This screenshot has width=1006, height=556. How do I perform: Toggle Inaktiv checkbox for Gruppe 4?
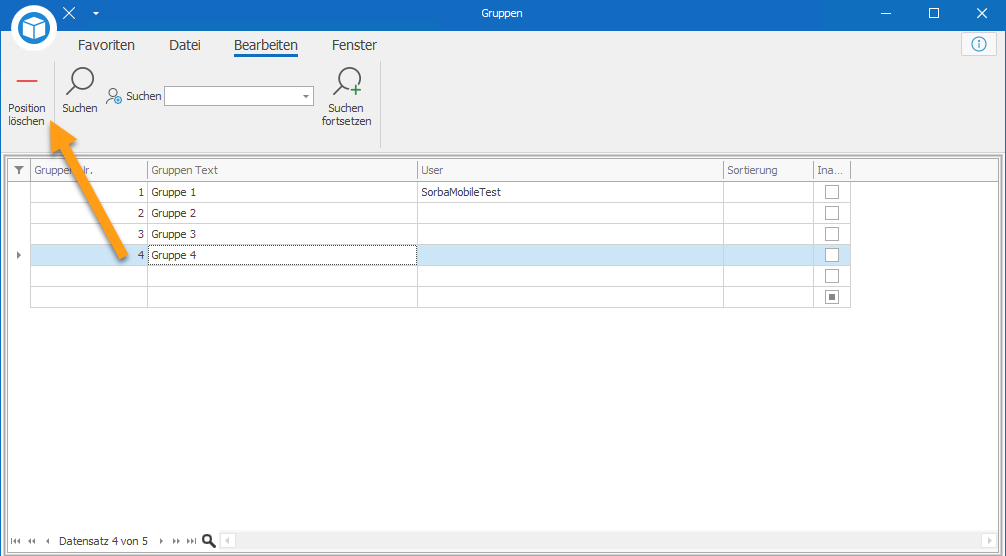point(832,255)
